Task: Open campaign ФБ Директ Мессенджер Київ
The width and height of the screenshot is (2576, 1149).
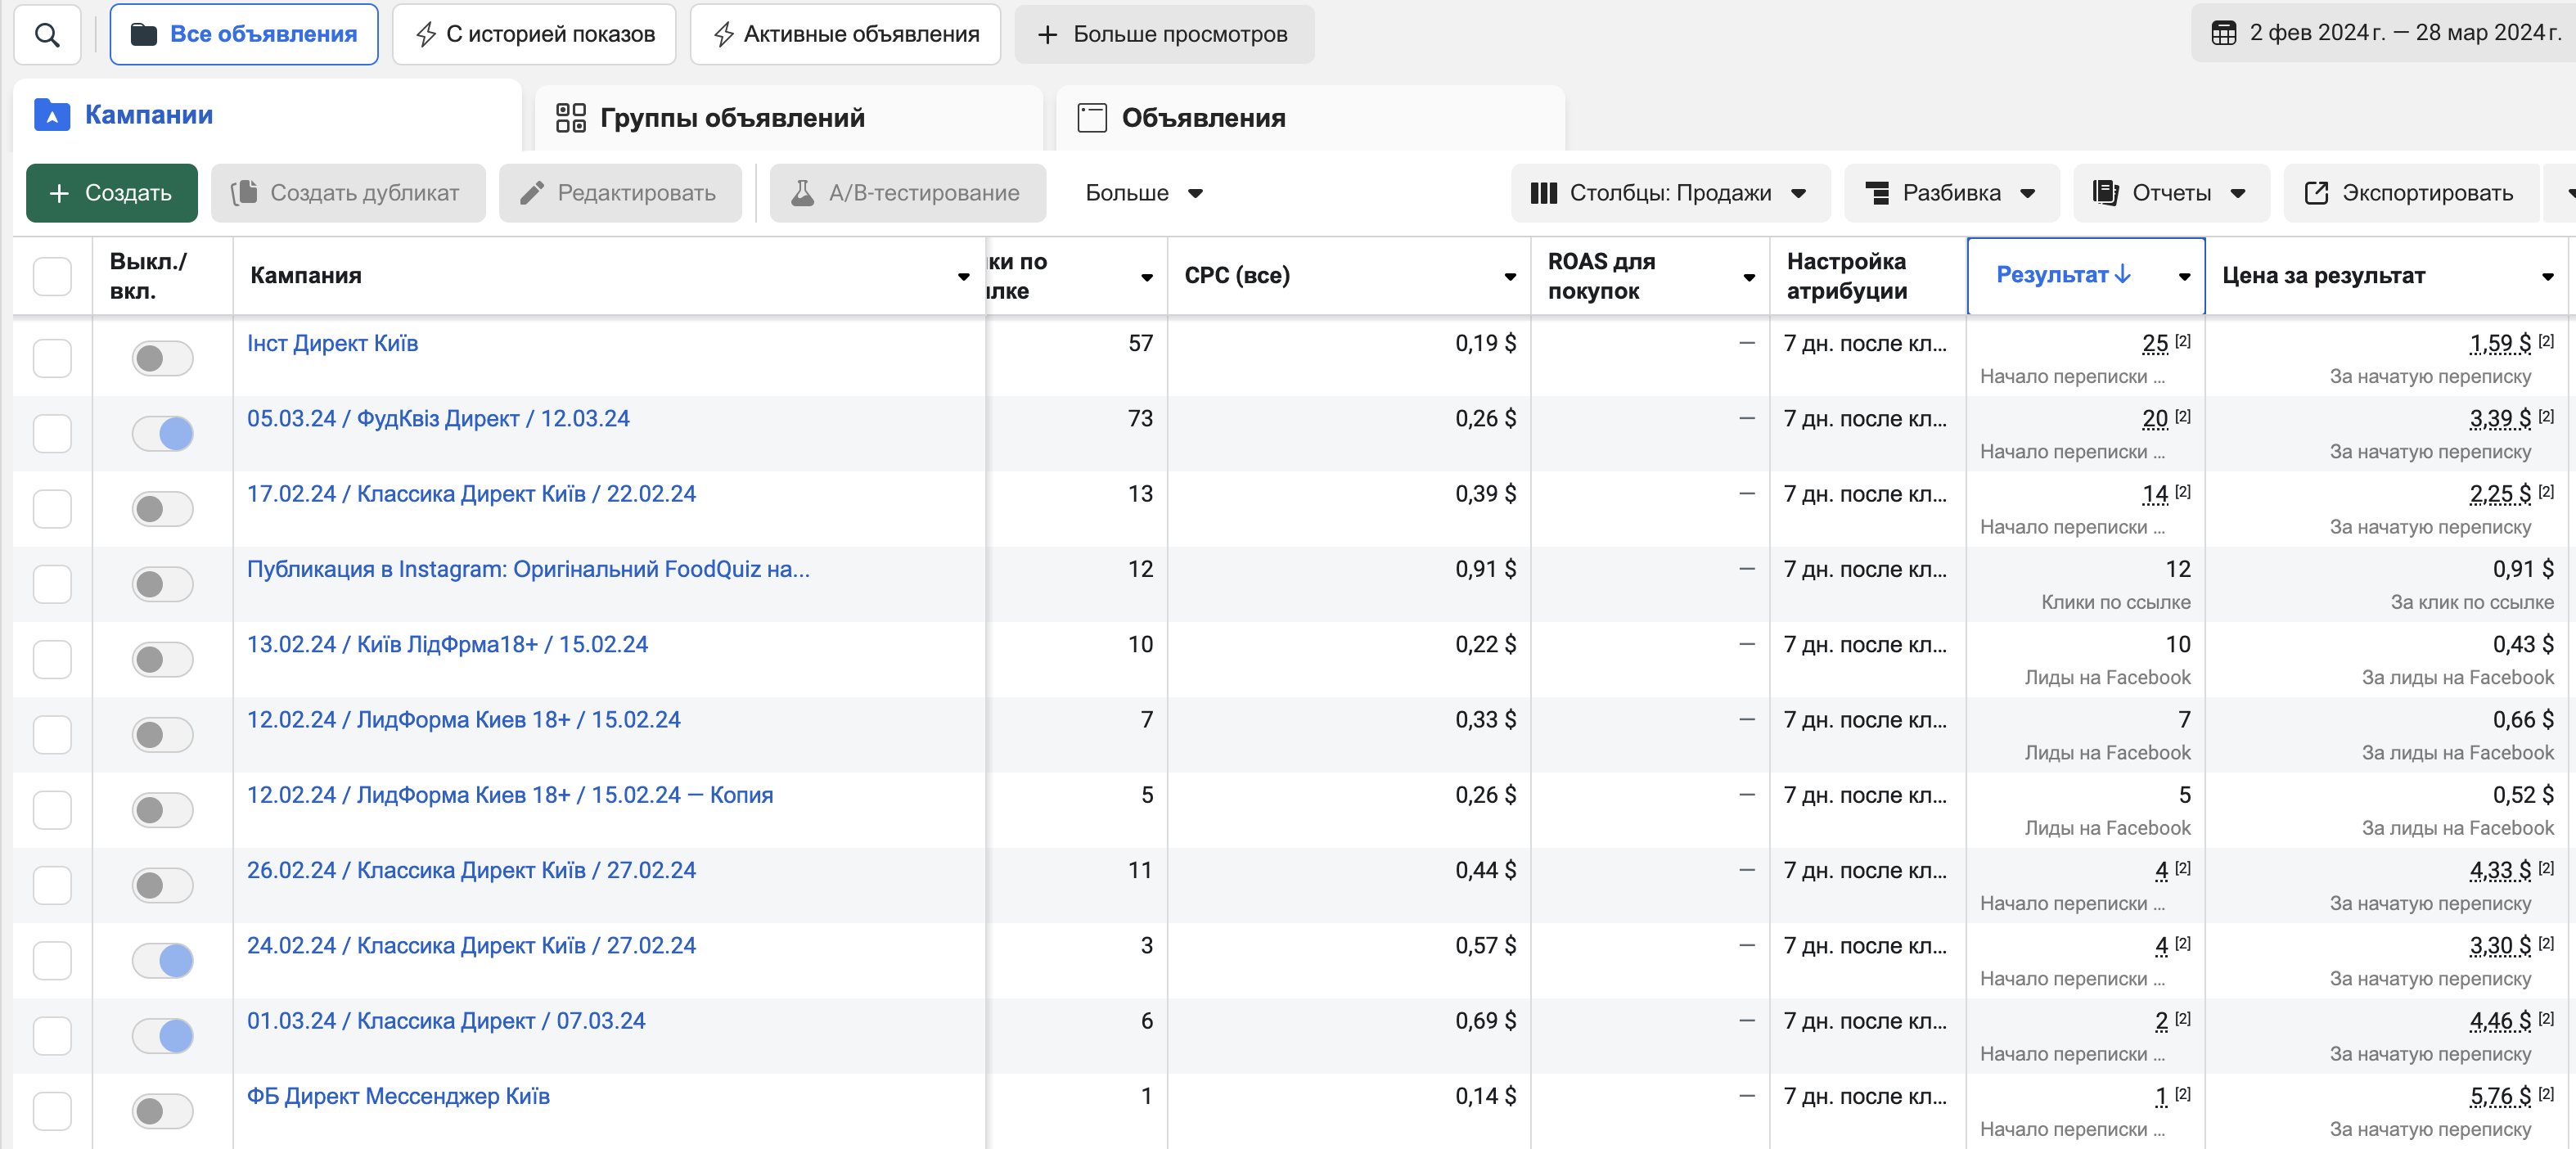Action: coord(398,1096)
